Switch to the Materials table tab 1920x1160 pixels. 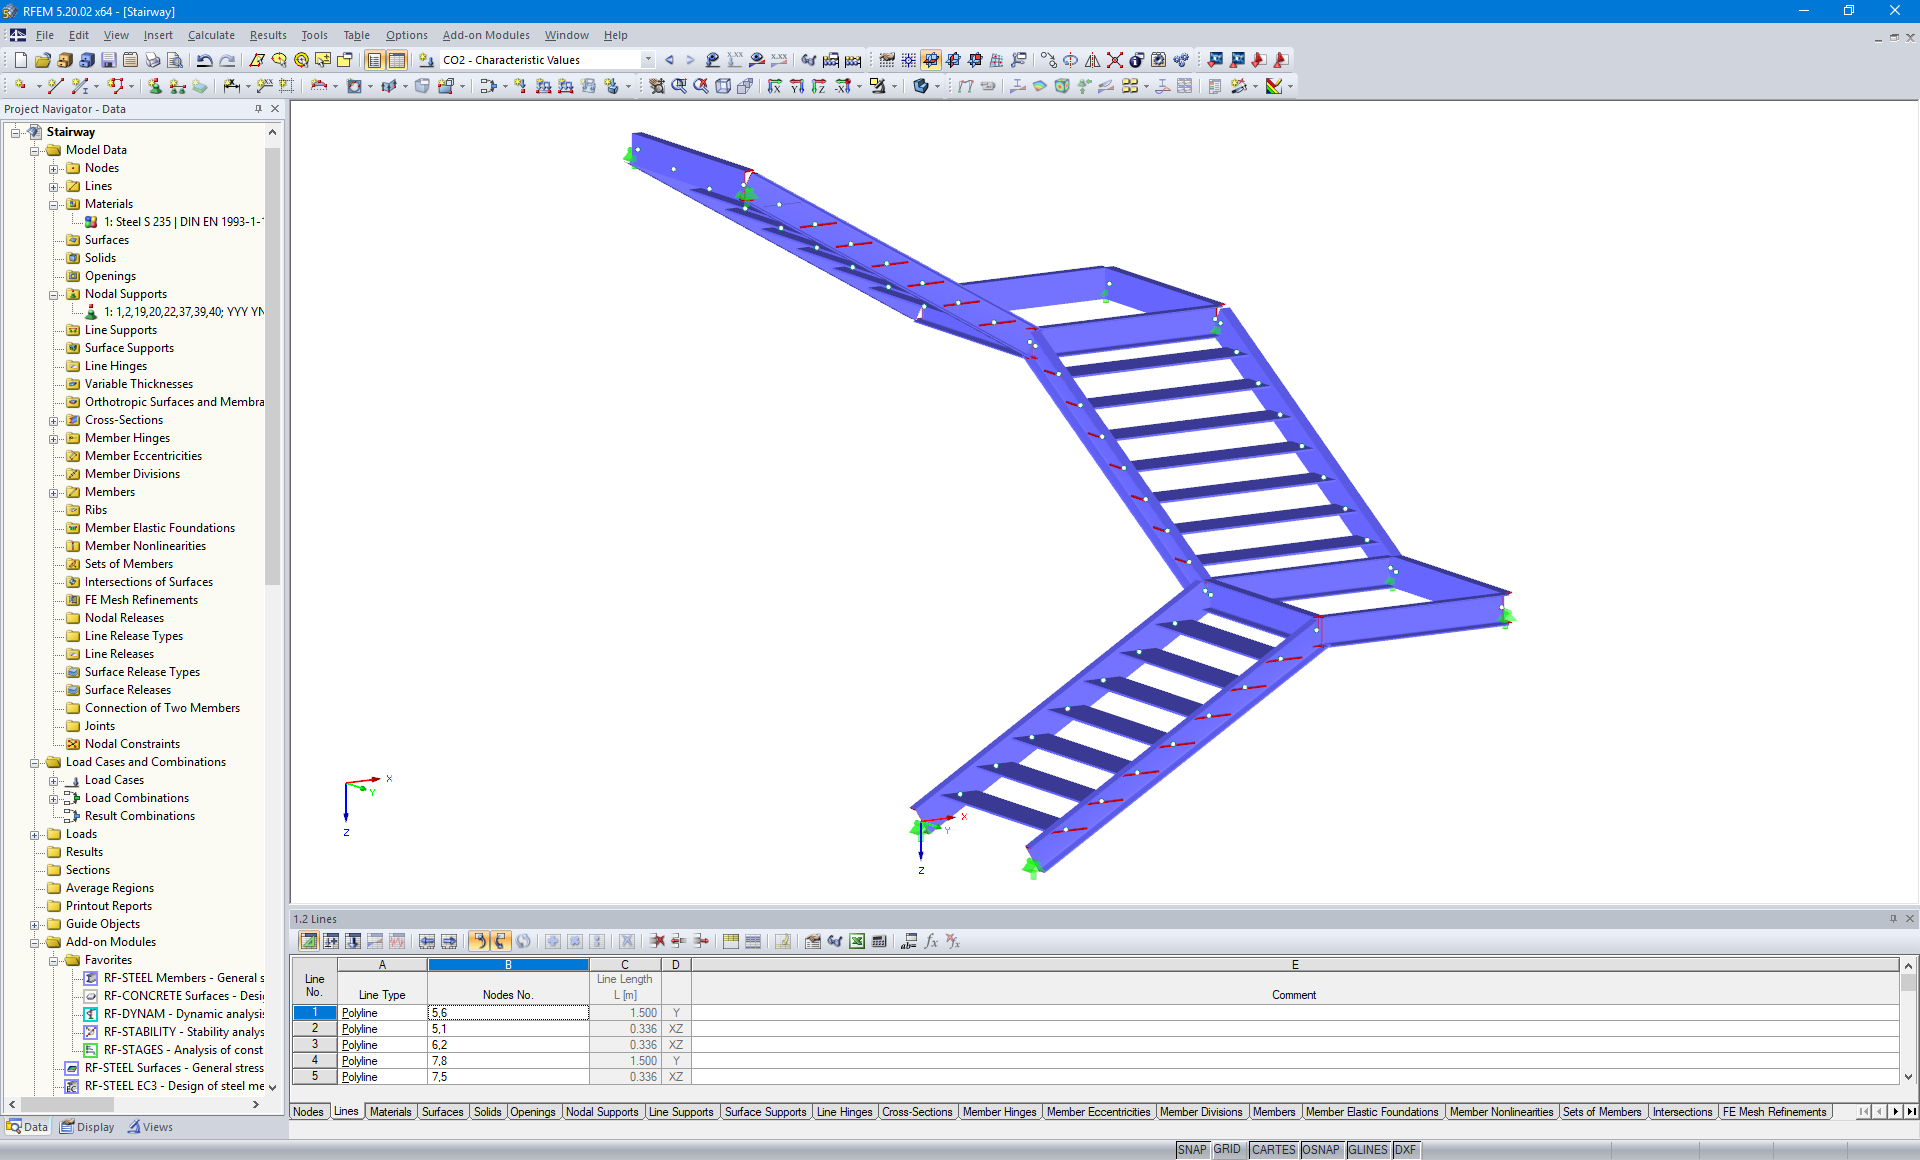390,1111
